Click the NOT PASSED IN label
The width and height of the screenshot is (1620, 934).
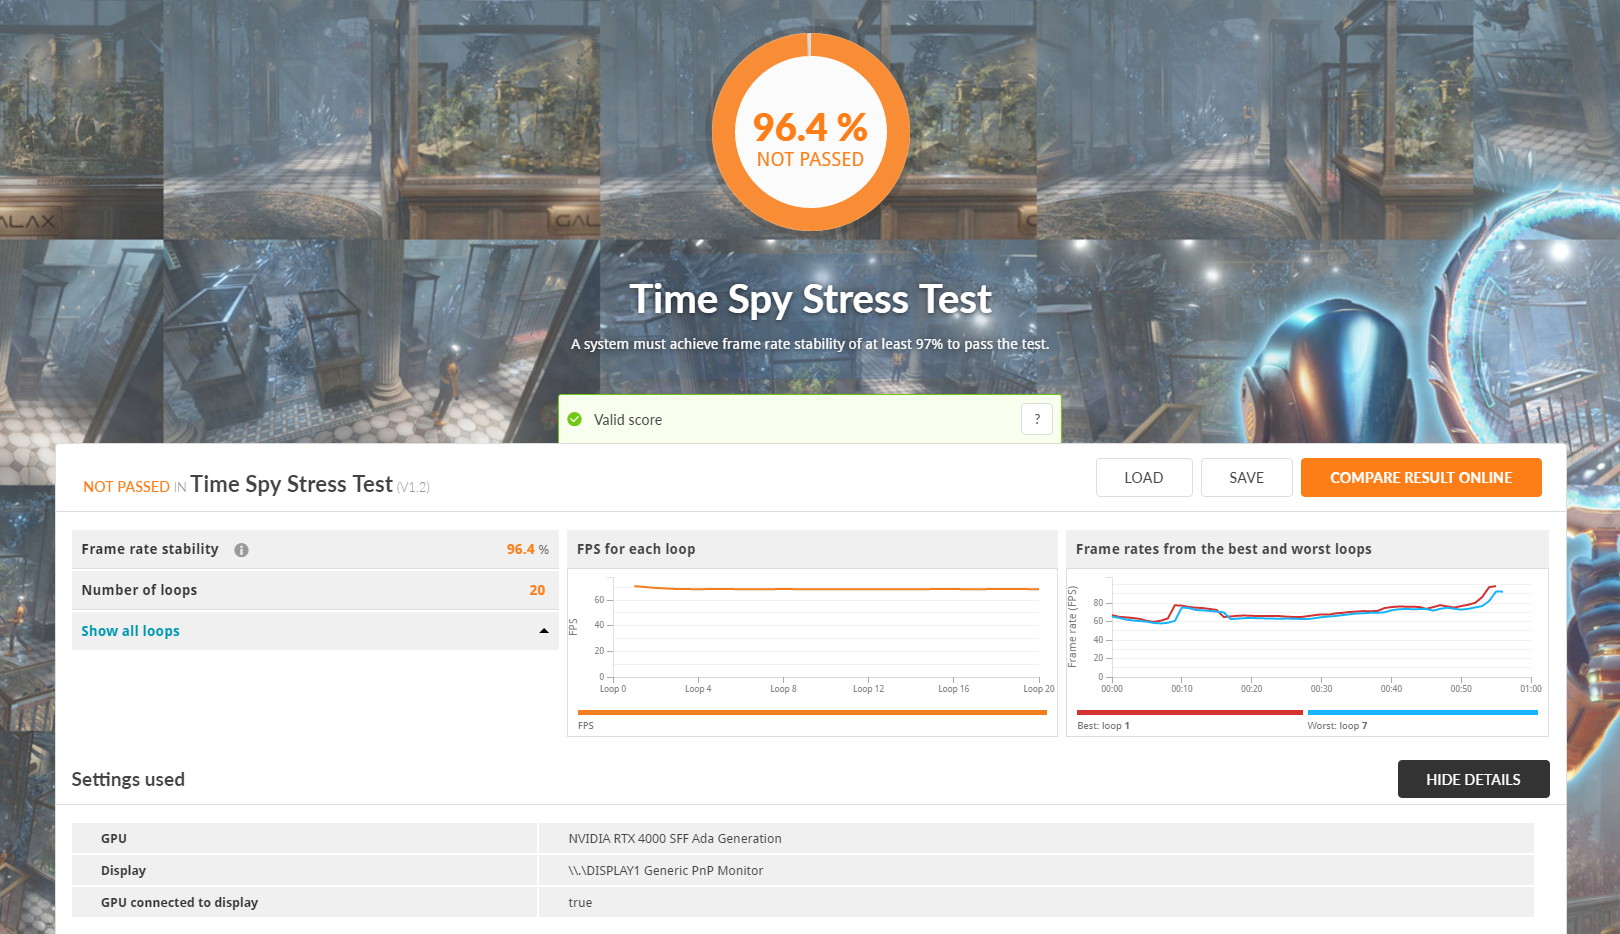[x=134, y=487]
